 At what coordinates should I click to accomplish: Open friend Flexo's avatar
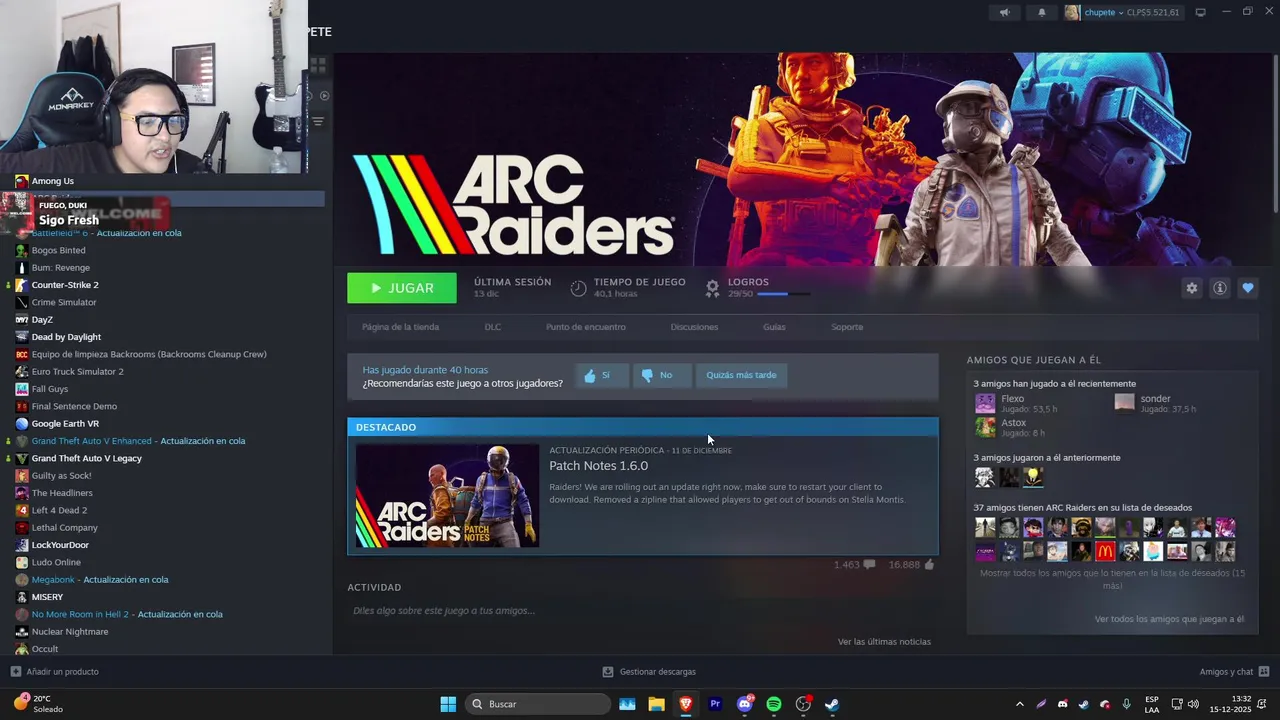985,403
